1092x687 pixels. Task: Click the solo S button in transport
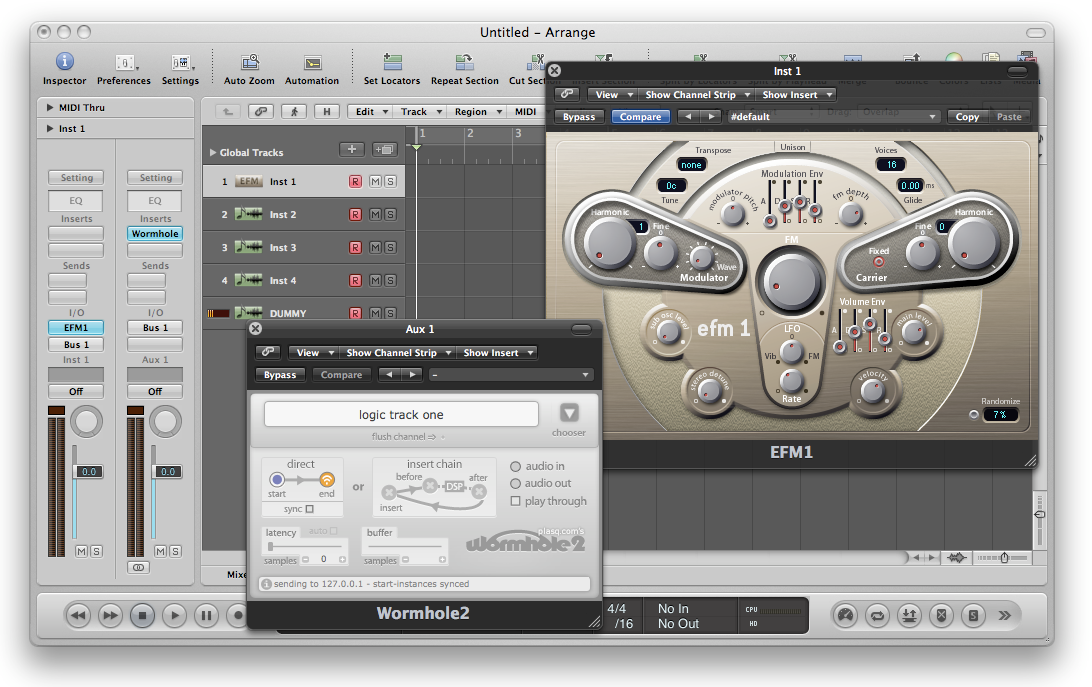974,615
